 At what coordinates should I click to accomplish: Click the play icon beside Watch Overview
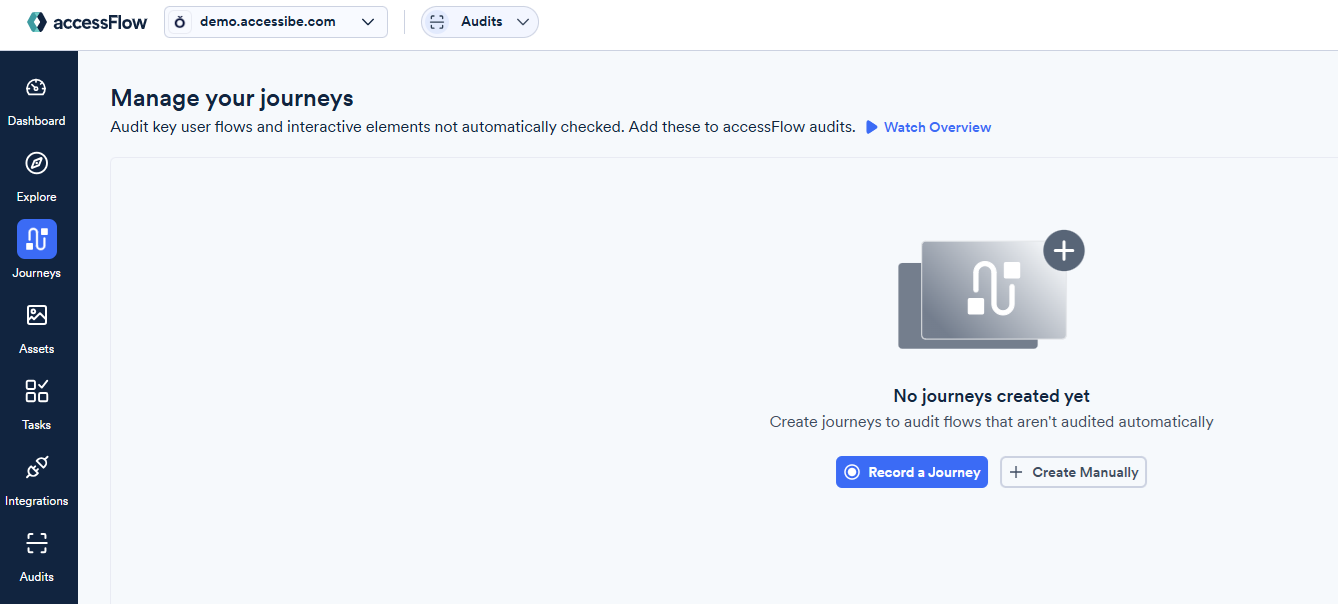(x=872, y=127)
